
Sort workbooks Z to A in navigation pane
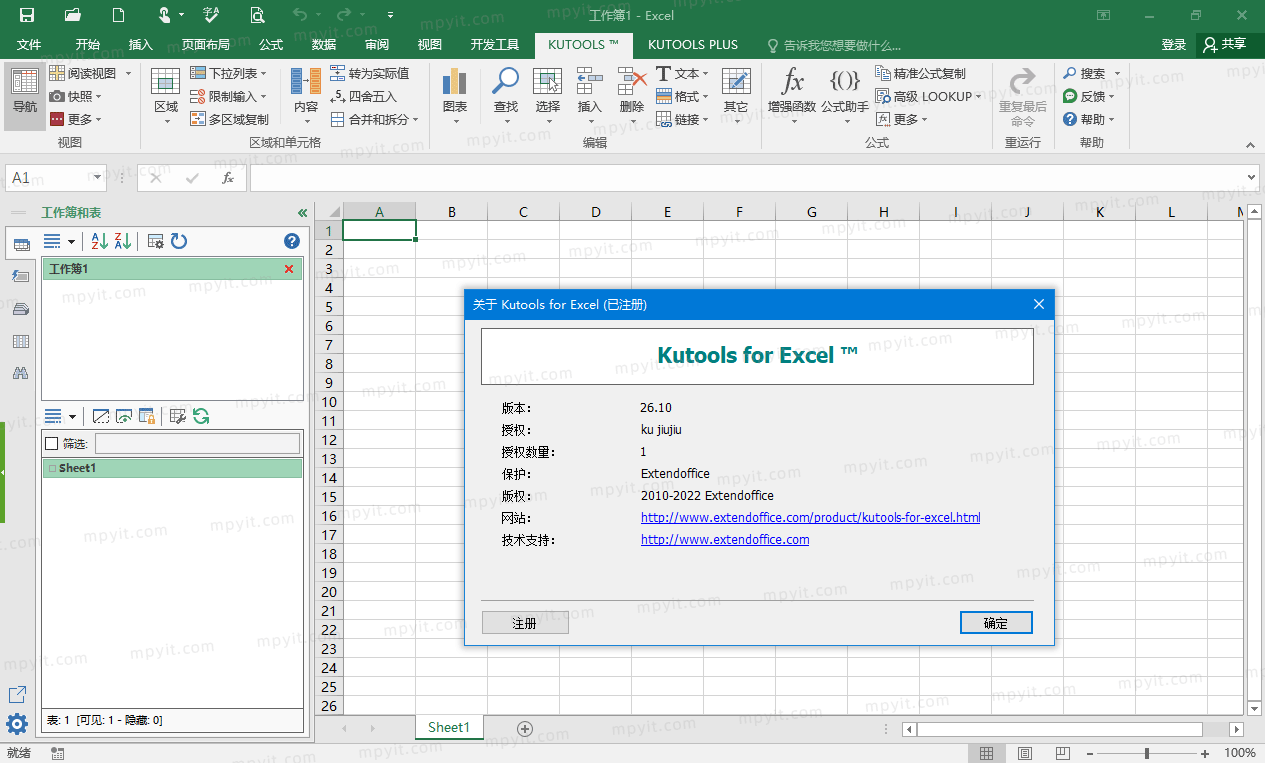[x=123, y=241]
